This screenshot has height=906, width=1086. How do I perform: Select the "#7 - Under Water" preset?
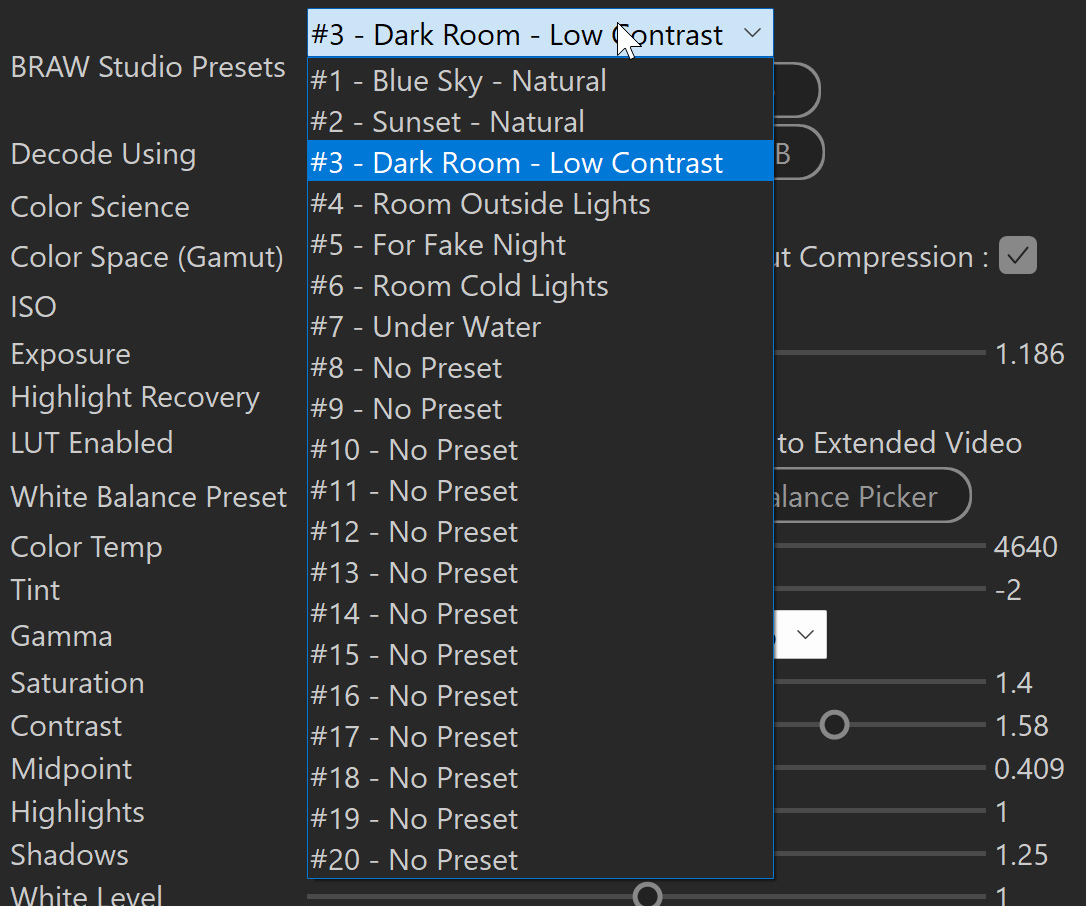tap(425, 326)
